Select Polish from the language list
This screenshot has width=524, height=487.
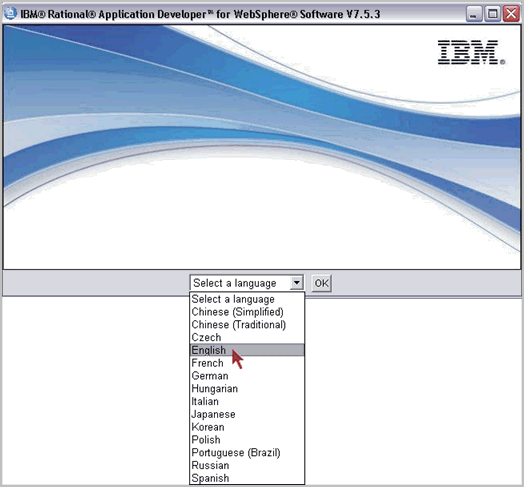tap(247, 440)
